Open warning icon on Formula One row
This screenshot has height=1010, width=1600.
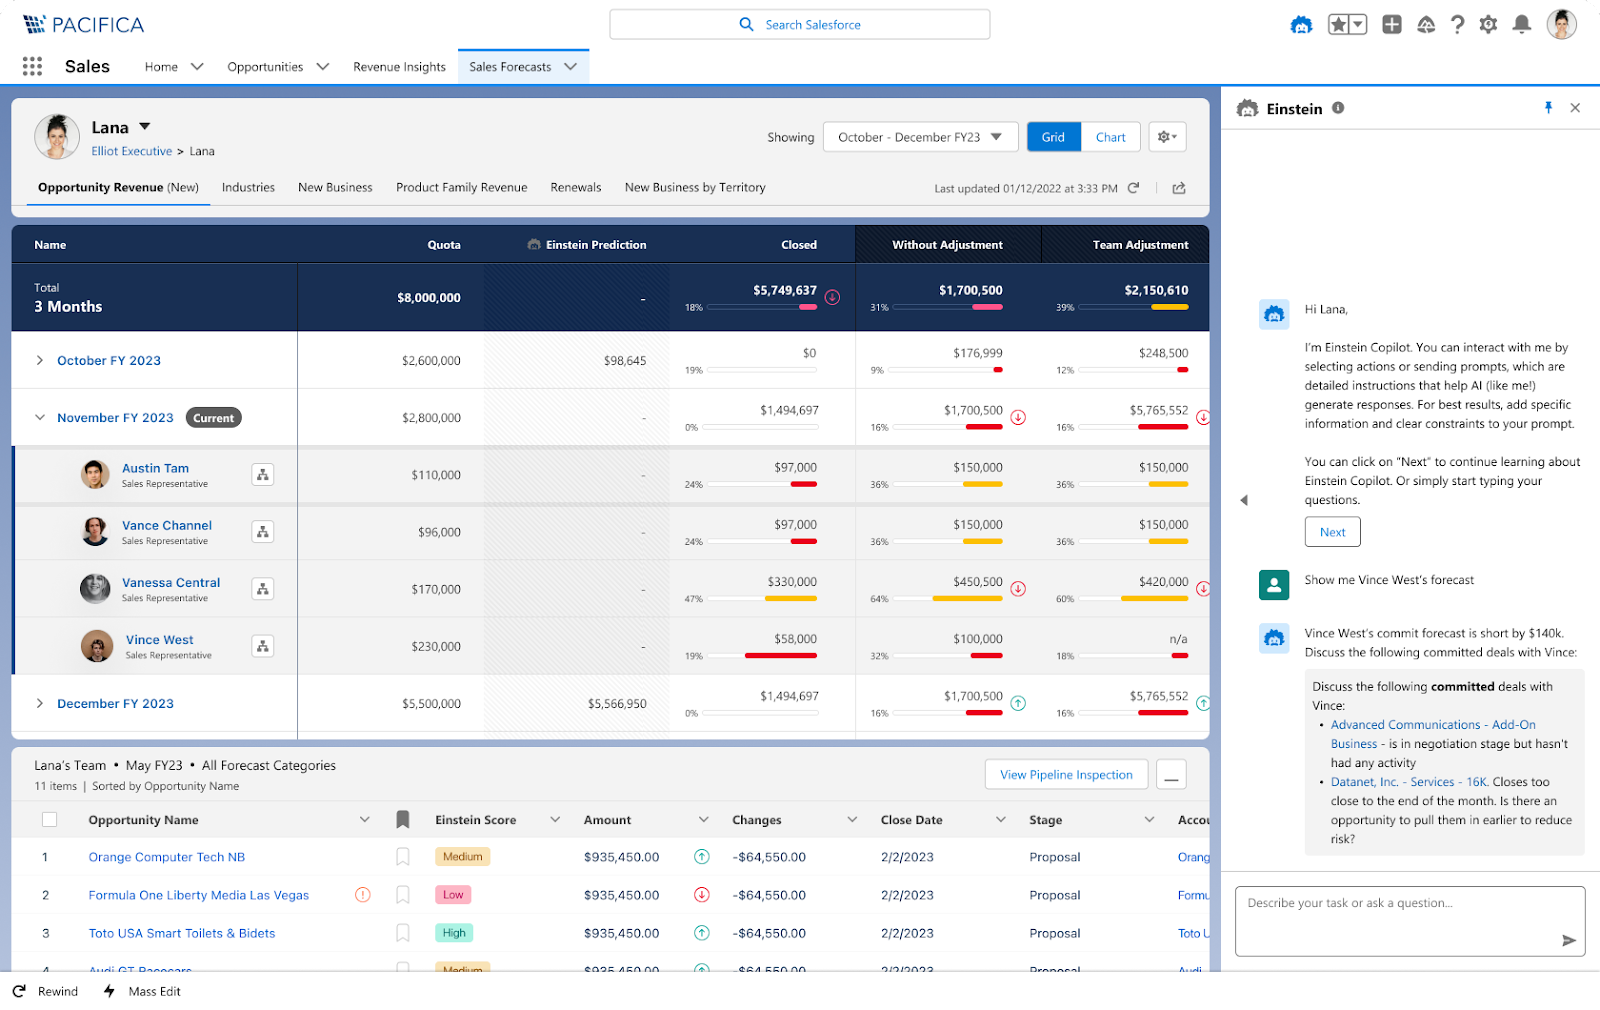(x=363, y=895)
